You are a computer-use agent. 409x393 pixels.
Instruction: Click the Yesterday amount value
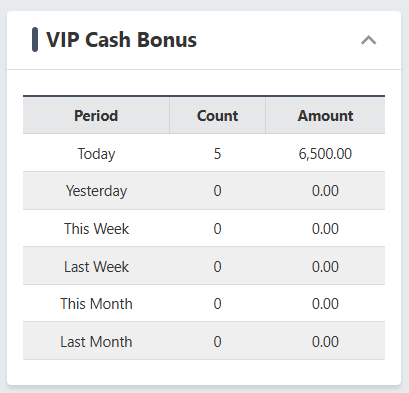325,191
